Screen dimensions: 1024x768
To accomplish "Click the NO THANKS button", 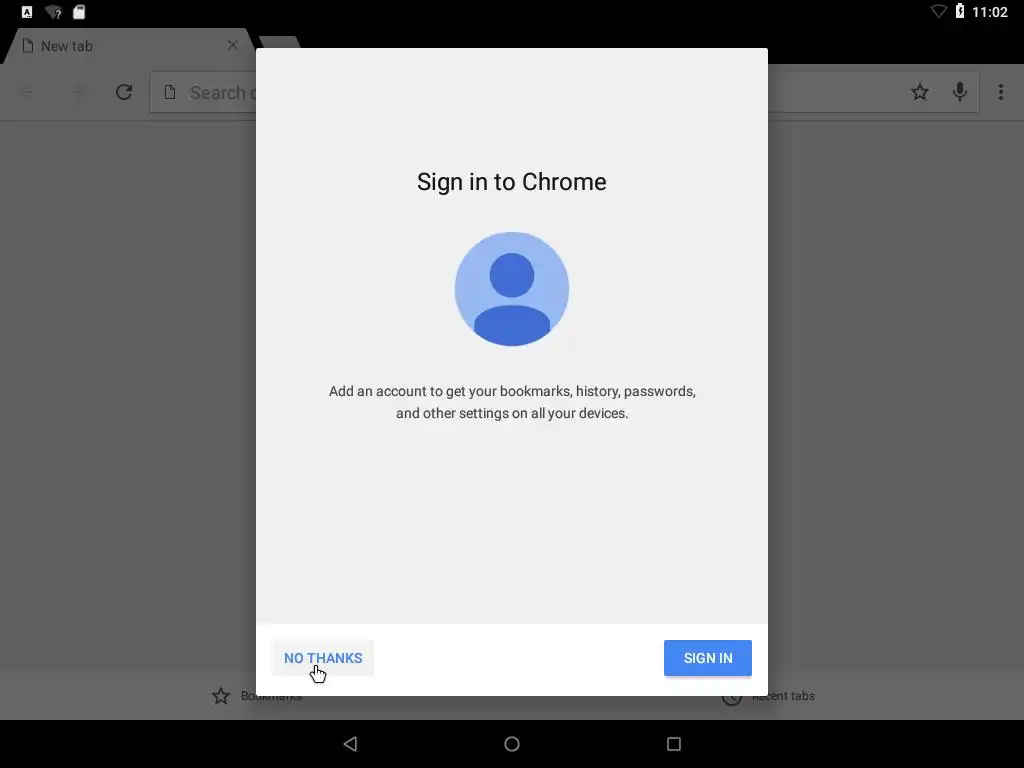I will coord(323,658).
